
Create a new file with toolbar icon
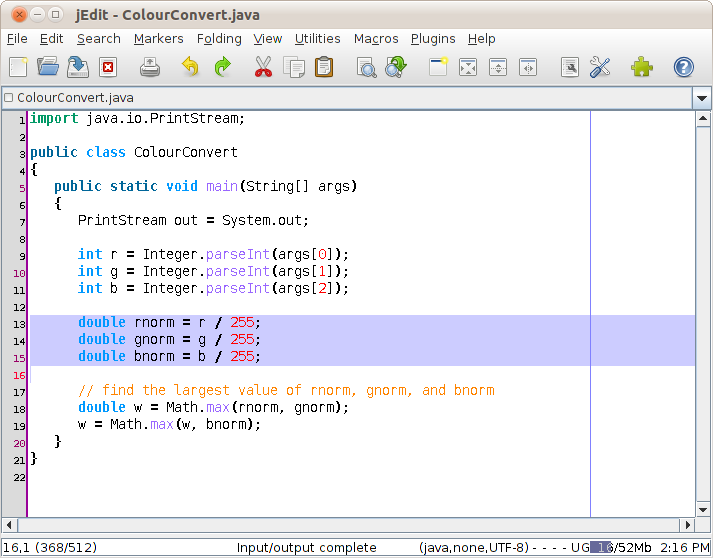pos(19,67)
